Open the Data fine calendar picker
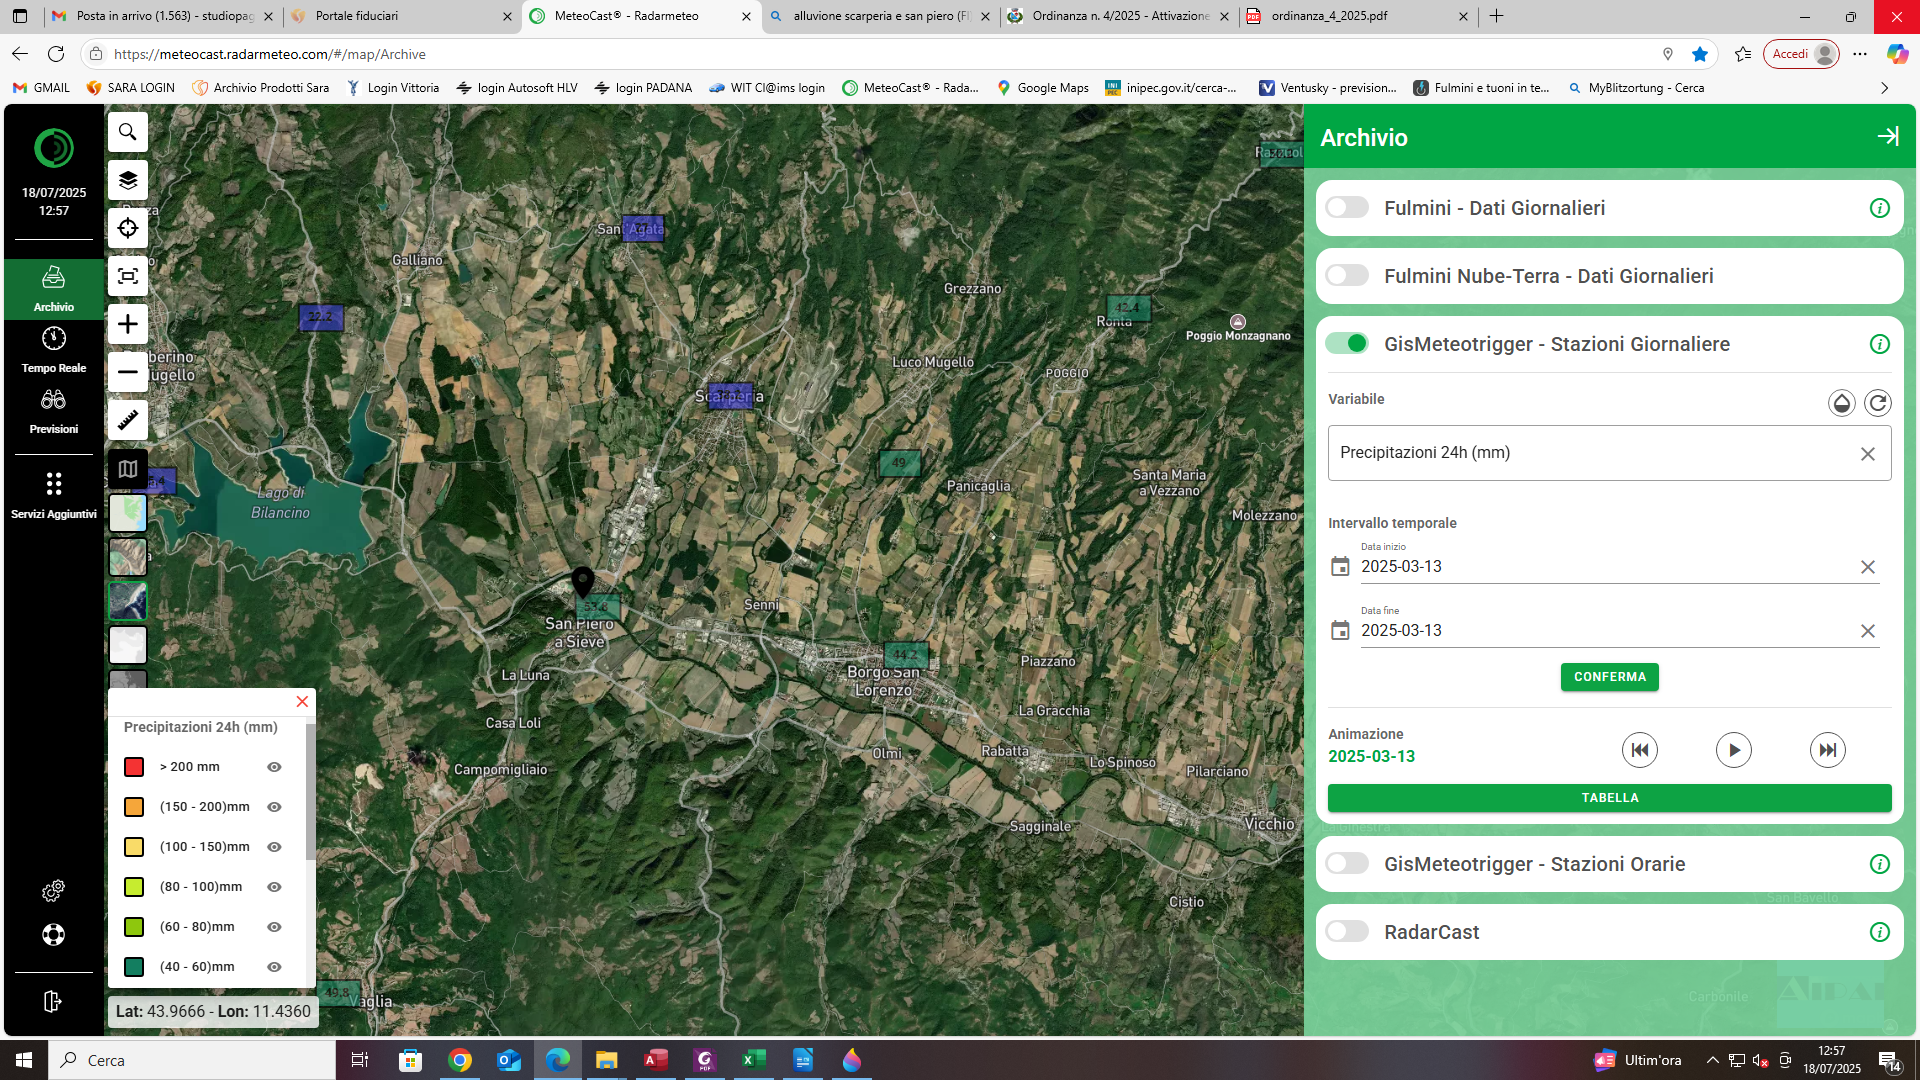1920x1080 pixels. pos(1341,630)
